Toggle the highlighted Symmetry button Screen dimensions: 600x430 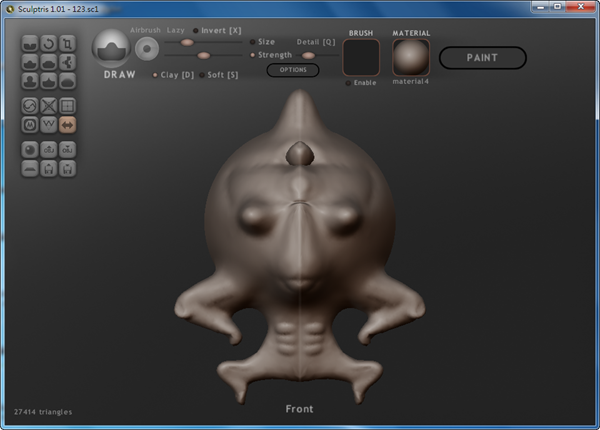pos(67,125)
